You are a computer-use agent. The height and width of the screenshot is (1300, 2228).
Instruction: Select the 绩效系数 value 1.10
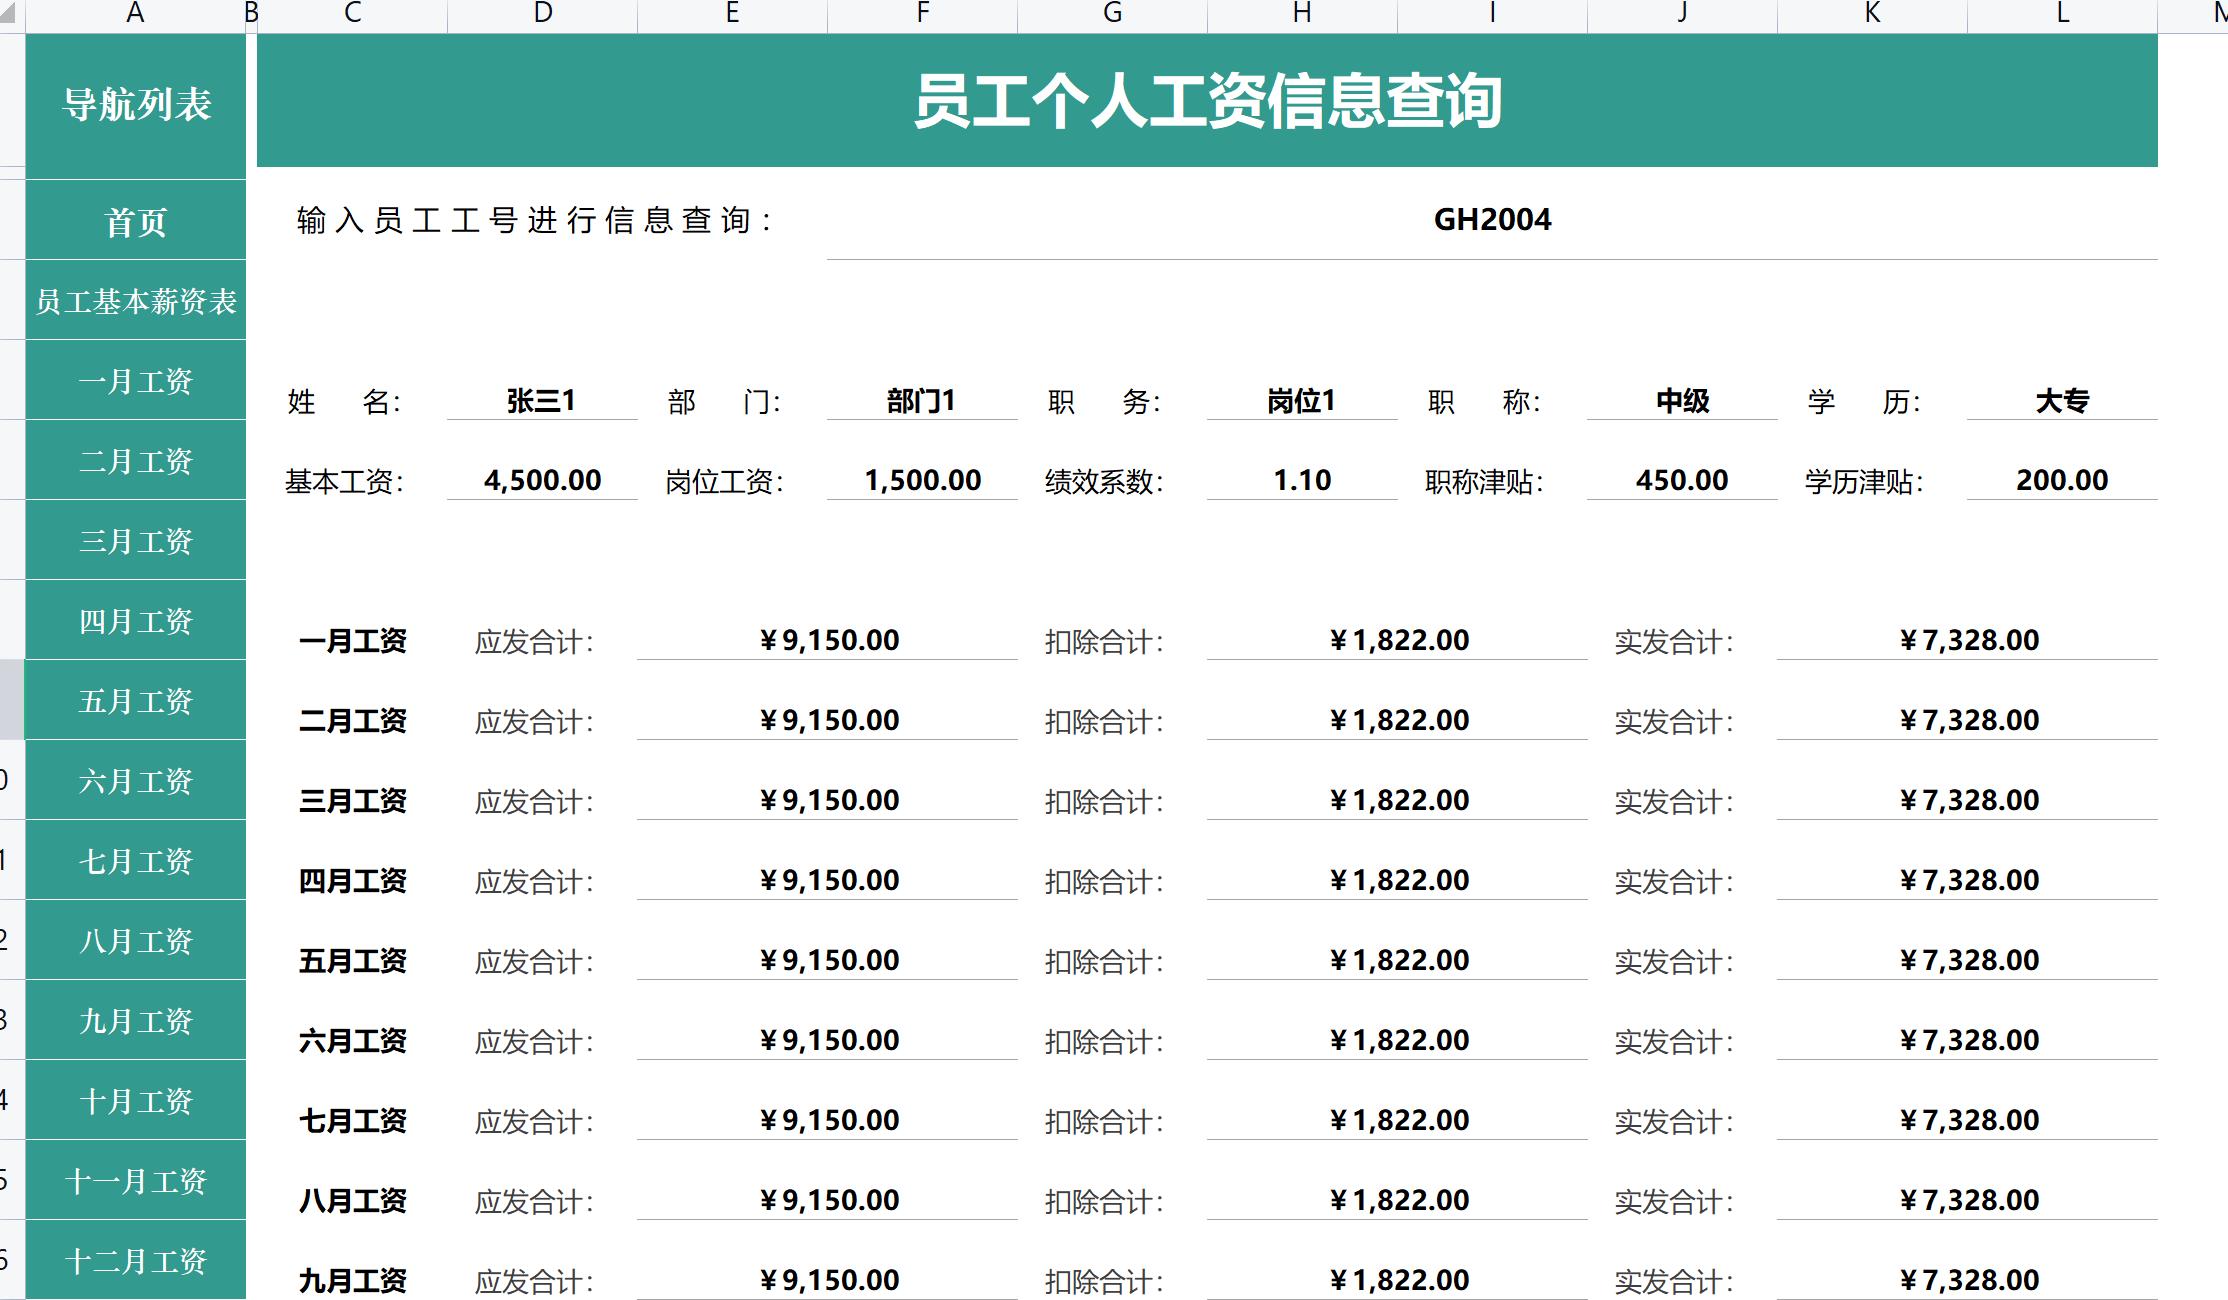pyautogui.click(x=1300, y=480)
